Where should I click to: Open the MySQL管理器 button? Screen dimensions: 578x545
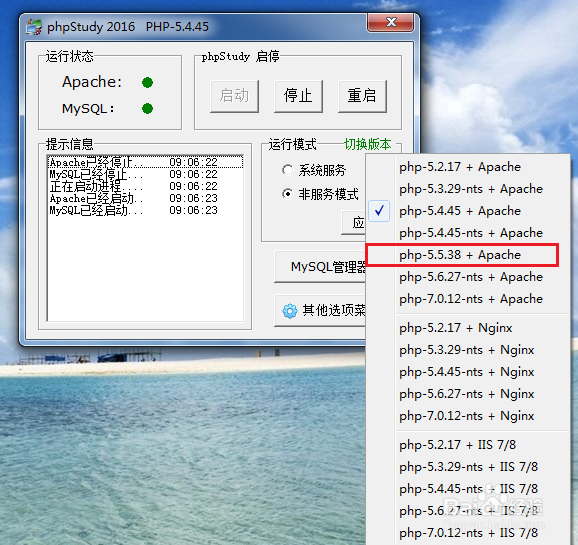[x=320, y=267]
